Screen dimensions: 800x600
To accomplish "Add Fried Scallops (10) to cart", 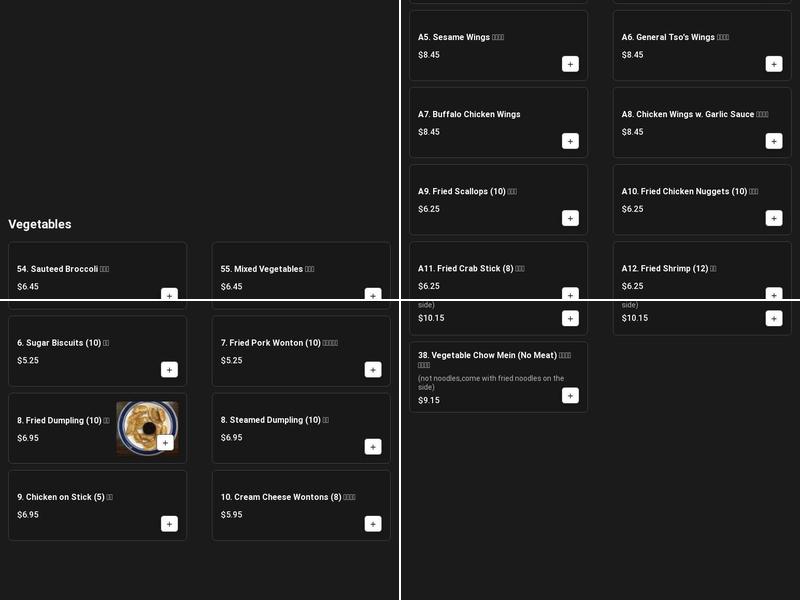I will pos(570,218).
